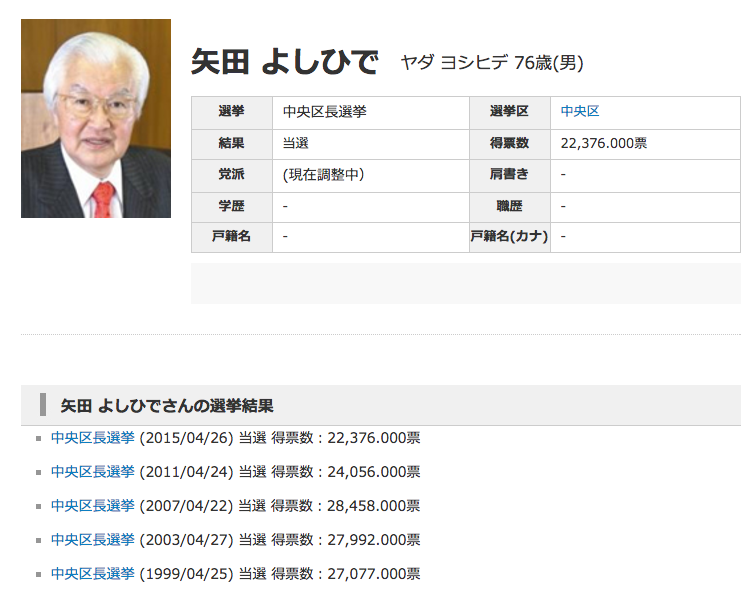Select vote count 28,458.000票 in list

click(374, 506)
